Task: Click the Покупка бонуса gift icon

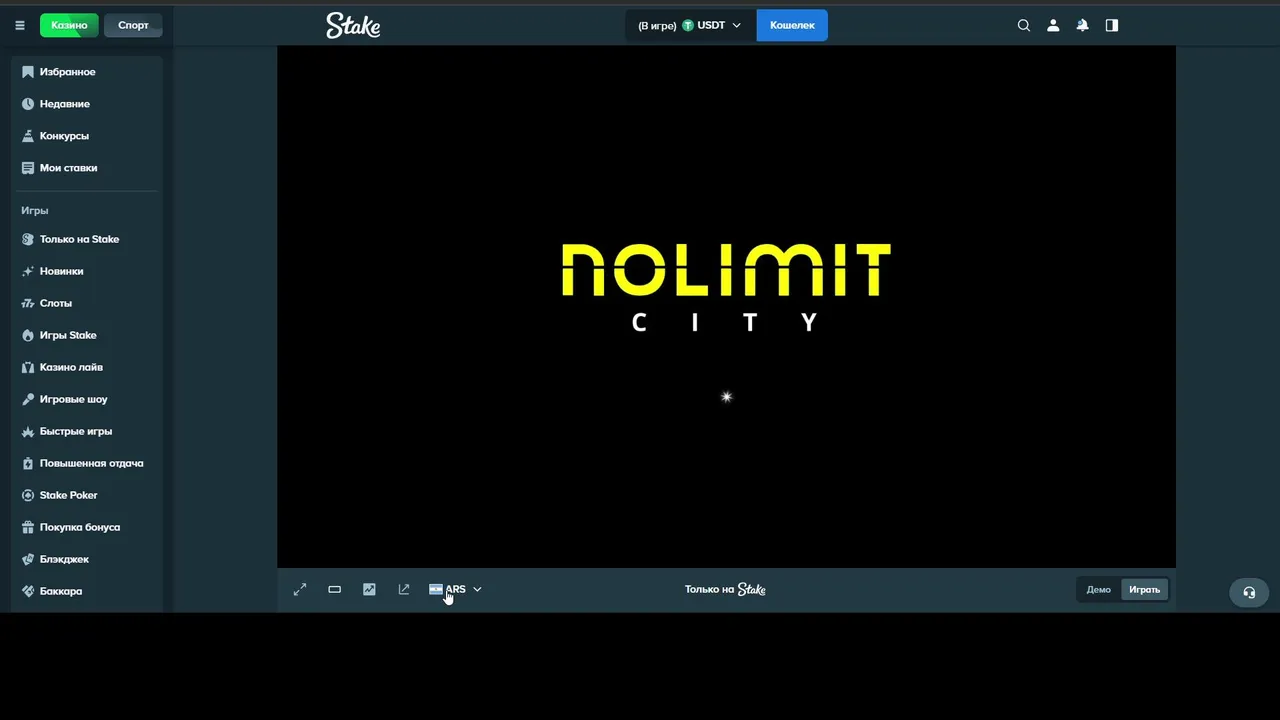Action: click(28, 527)
